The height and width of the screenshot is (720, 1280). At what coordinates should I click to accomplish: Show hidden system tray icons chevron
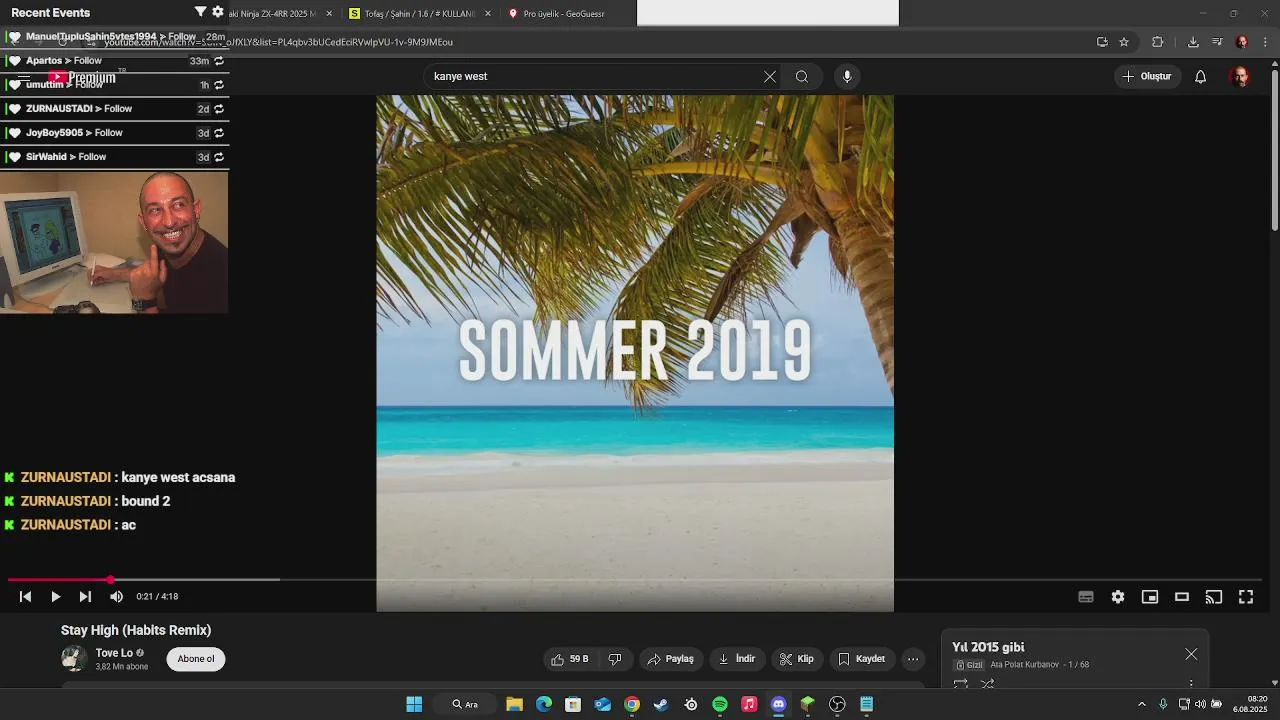(1142, 704)
